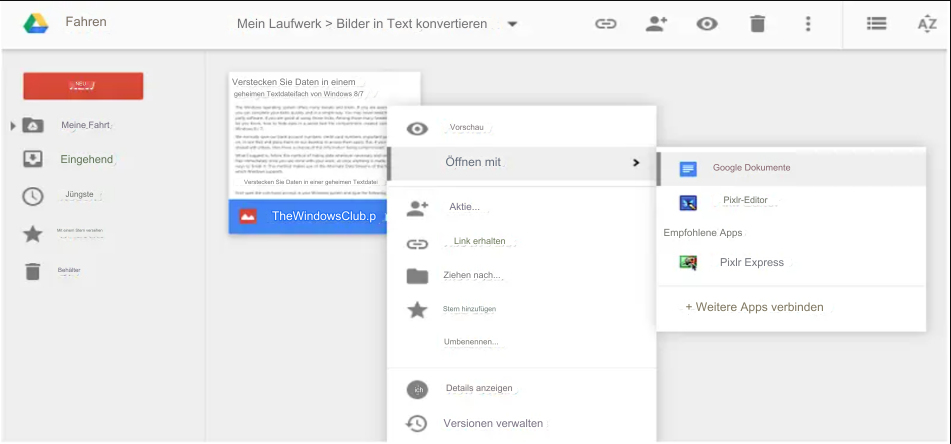
Task: Click the trash icon in top toolbar
Action: click(758, 24)
